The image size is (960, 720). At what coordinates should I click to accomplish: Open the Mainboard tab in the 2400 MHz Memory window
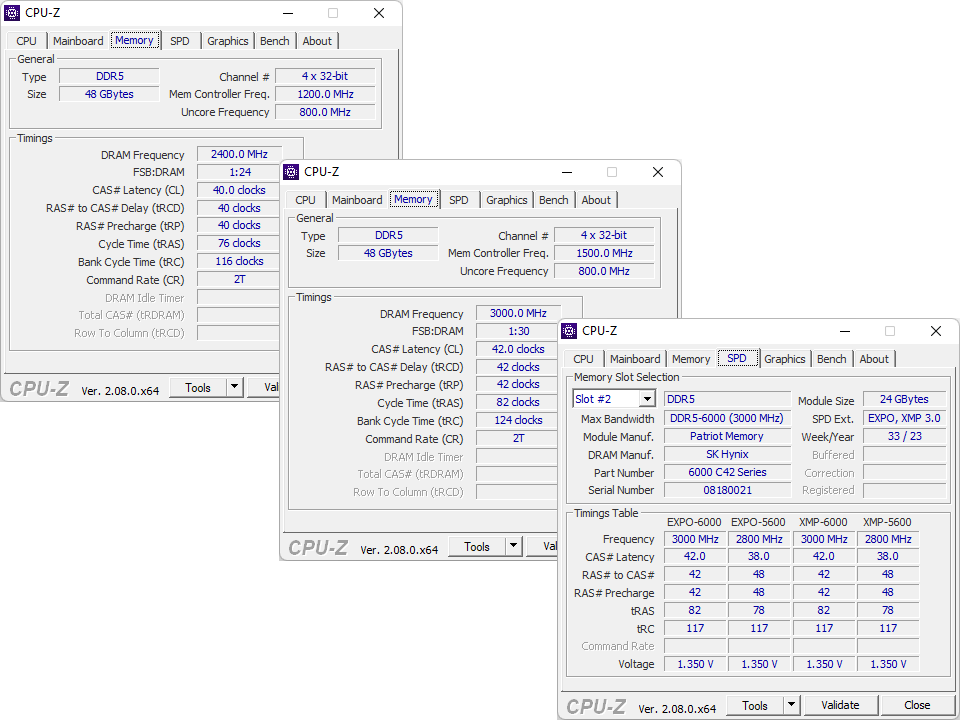78,41
